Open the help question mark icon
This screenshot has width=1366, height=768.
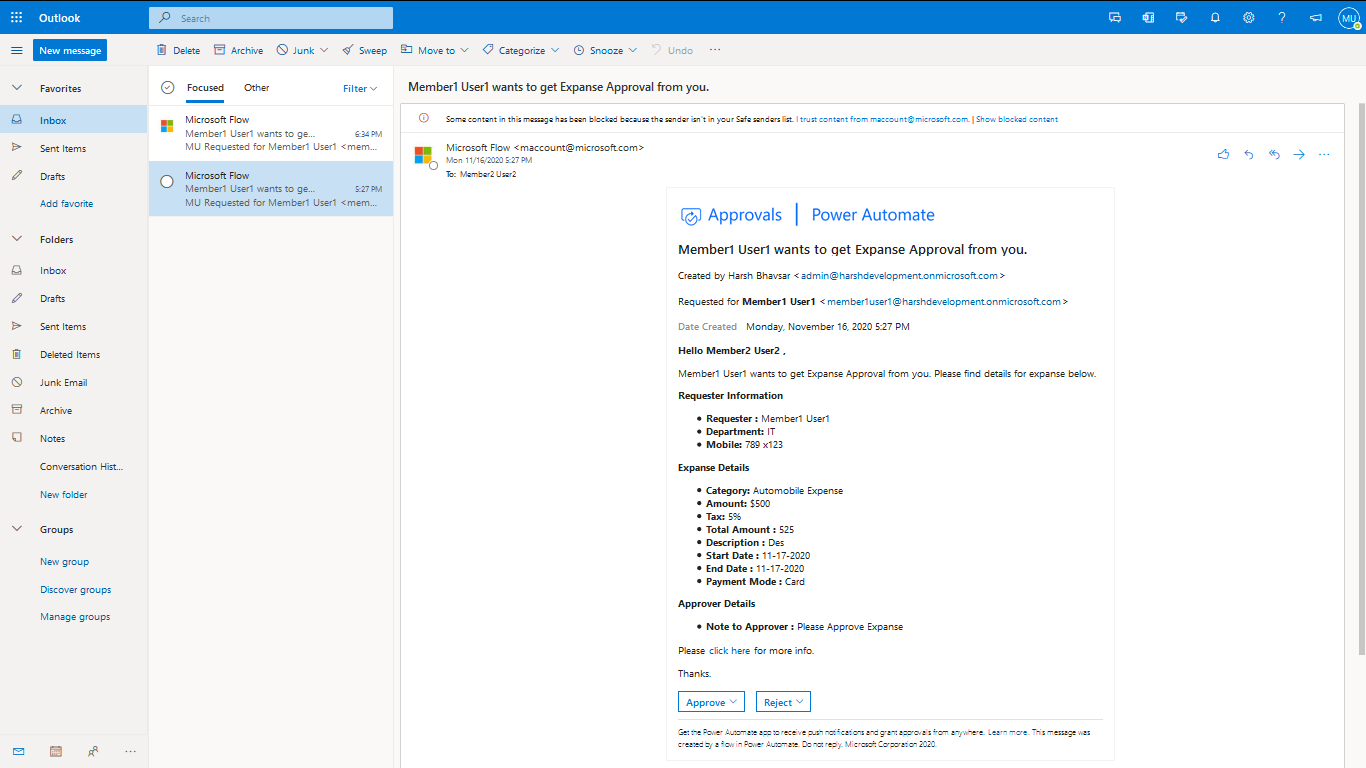(x=1282, y=18)
